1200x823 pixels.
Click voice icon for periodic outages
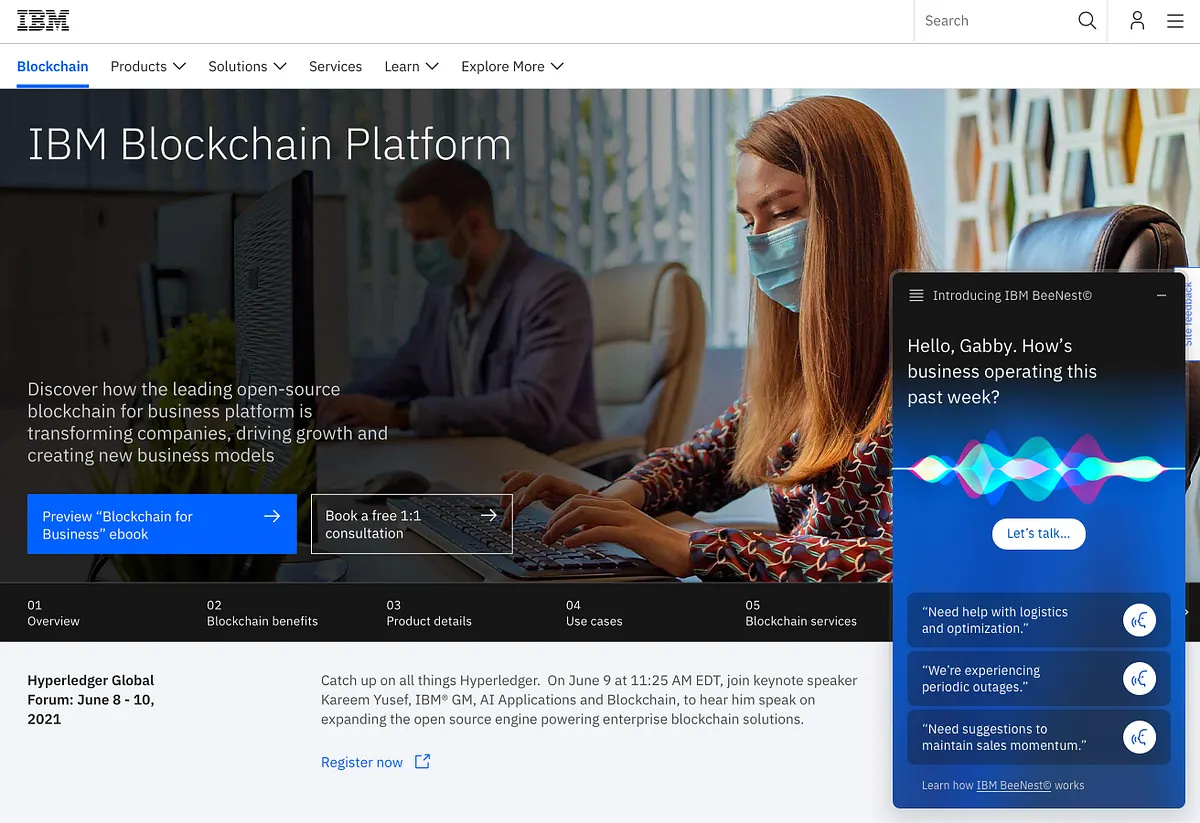(1139, 679)
